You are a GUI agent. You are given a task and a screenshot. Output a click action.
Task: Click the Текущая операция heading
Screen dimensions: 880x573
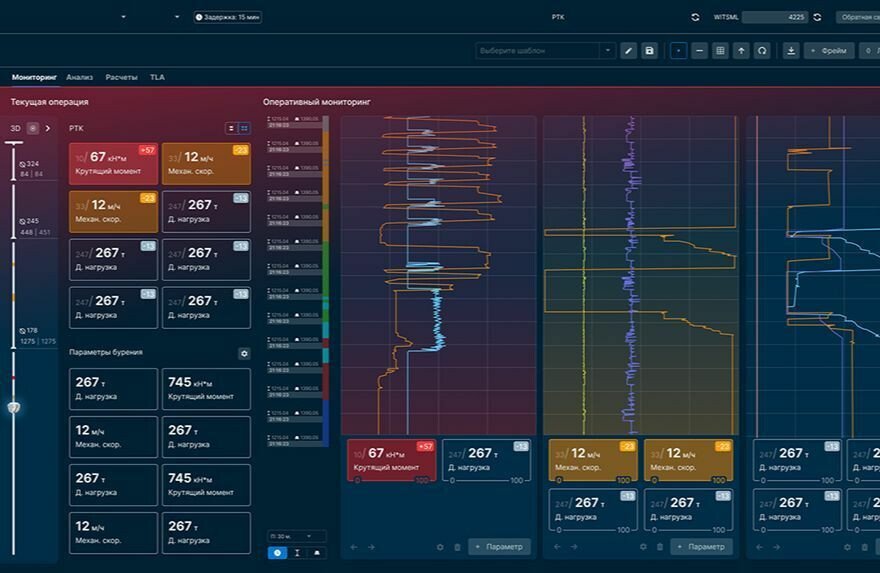(x=49, y=102)
